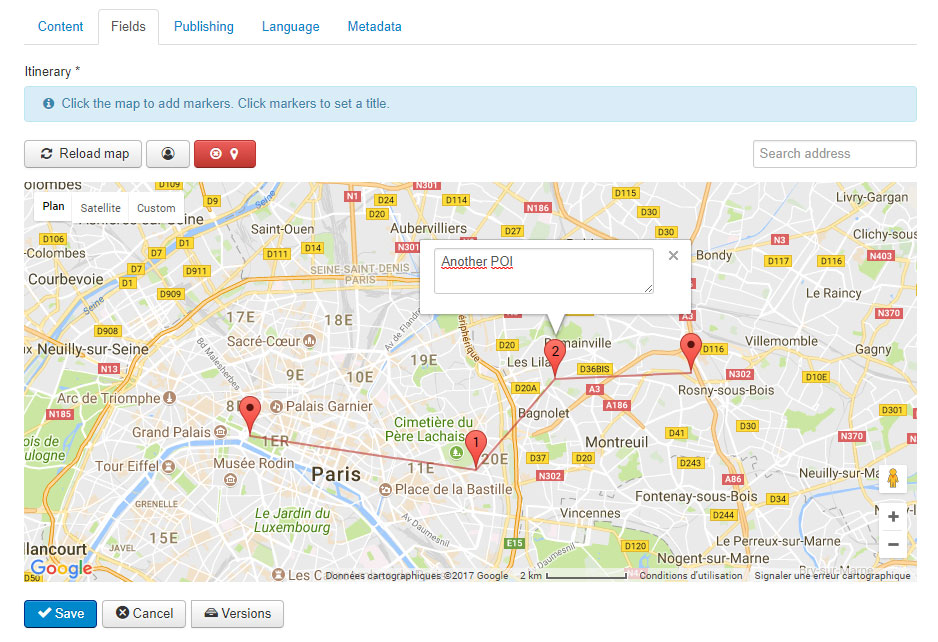The width and height of the screenshot is (938, 642).
Task: Select the Fields tab
Action: (128, 26)
